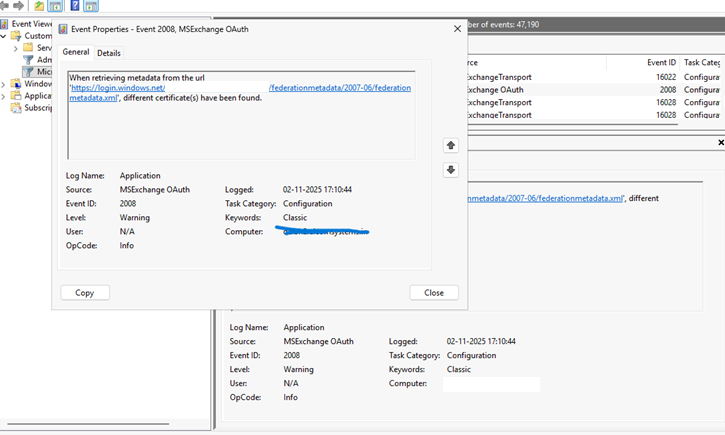The image size is (725, 435).
Task: Open the login.windows.net link in the dialog
Action: [x=118, y=88]
